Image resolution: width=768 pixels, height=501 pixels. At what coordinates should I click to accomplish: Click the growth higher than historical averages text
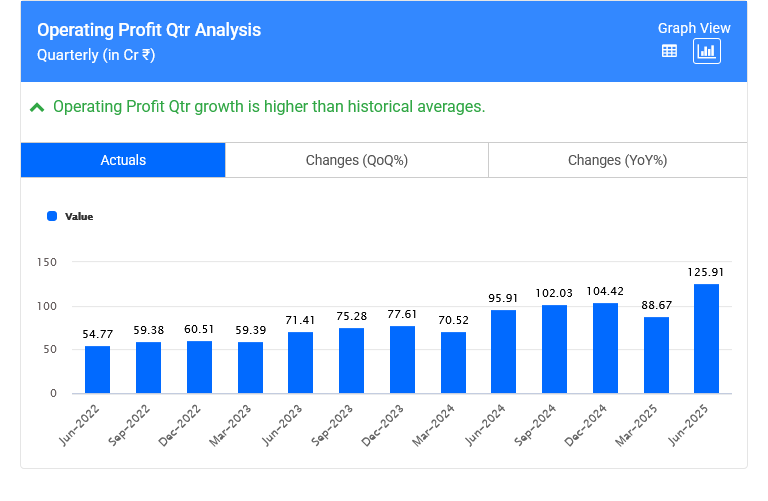pyautogui.click(x=269, y=107)
